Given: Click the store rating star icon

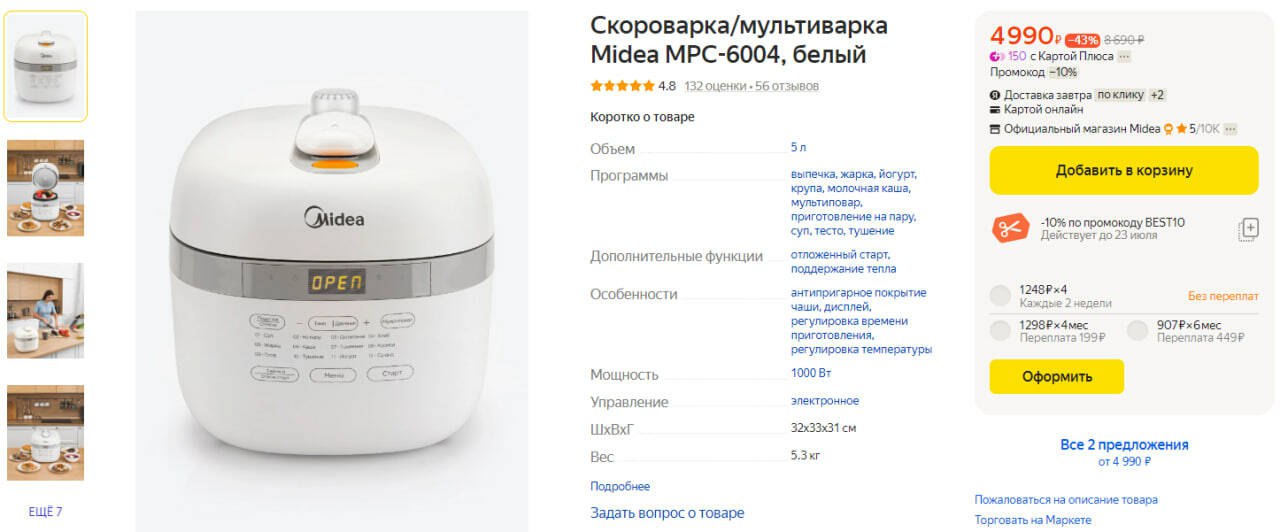Looking at the screenshot, I should (1181, 129).
